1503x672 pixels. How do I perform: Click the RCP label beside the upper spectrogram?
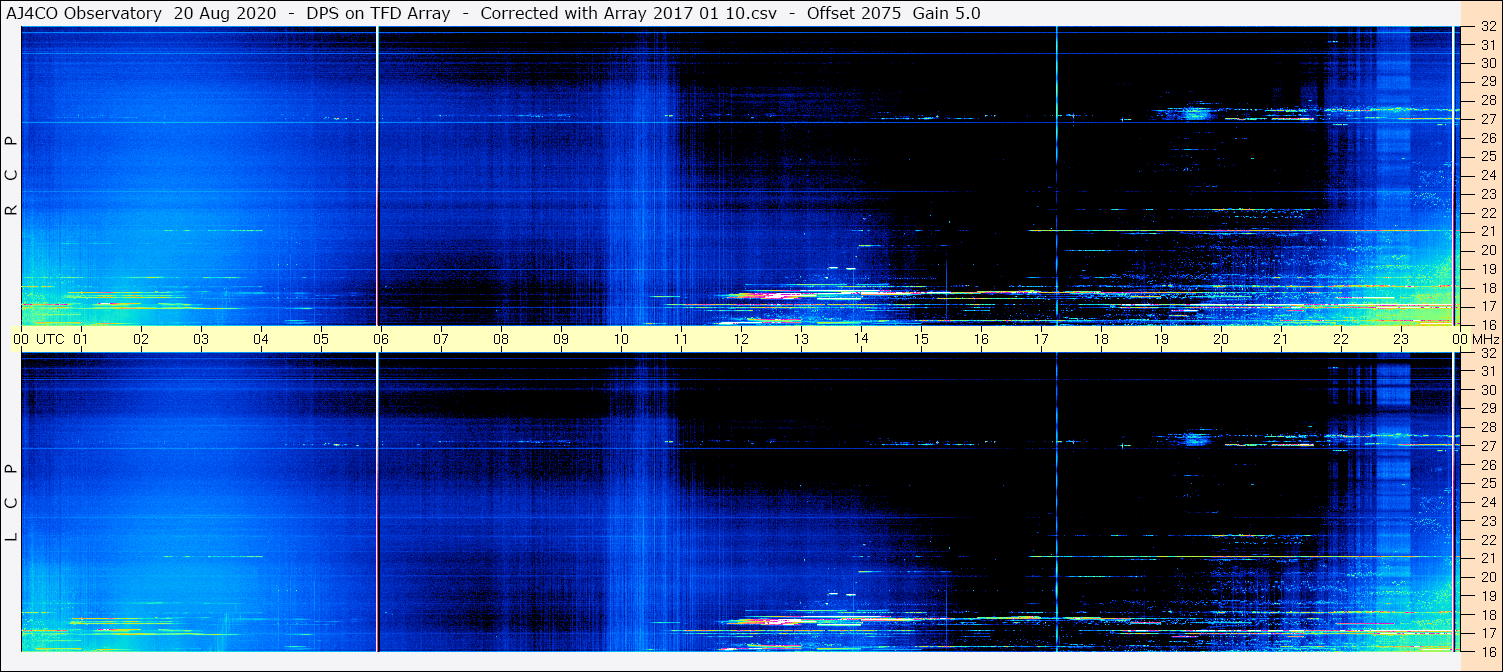[12, 176]
